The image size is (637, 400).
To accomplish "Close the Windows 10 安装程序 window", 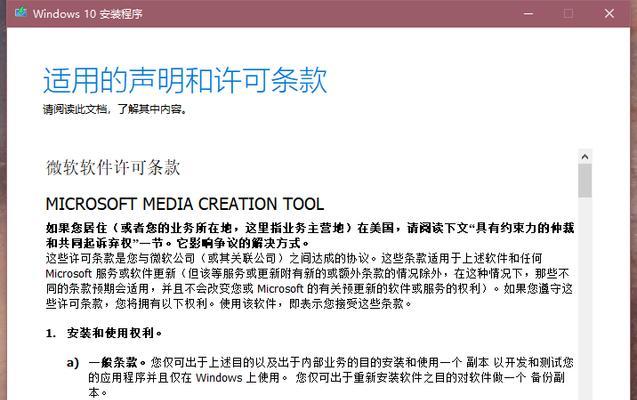I will coord(609,14).
